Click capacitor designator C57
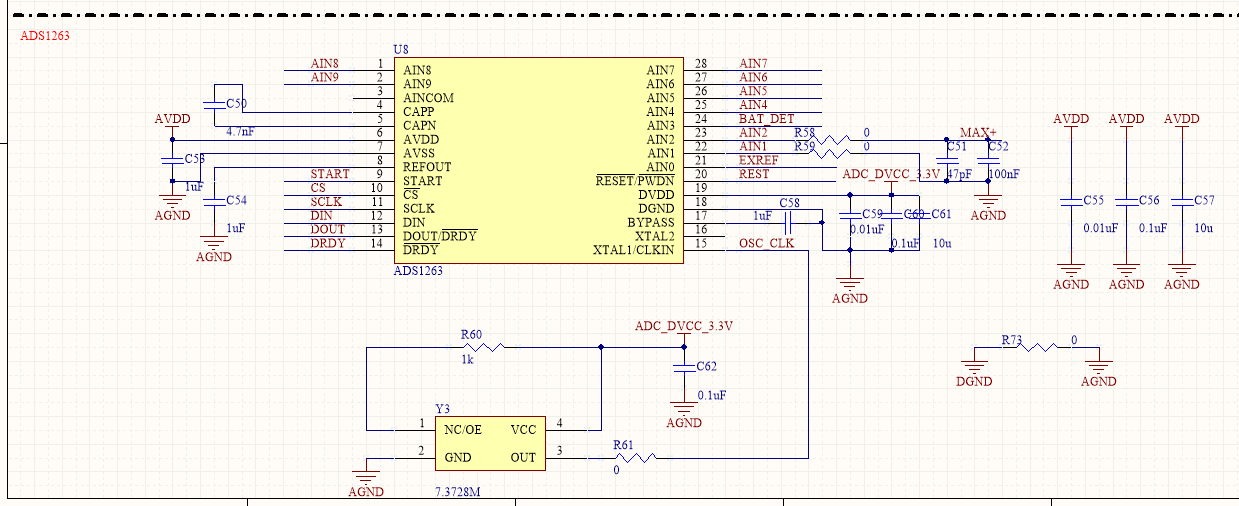 tap(1204, 200)
